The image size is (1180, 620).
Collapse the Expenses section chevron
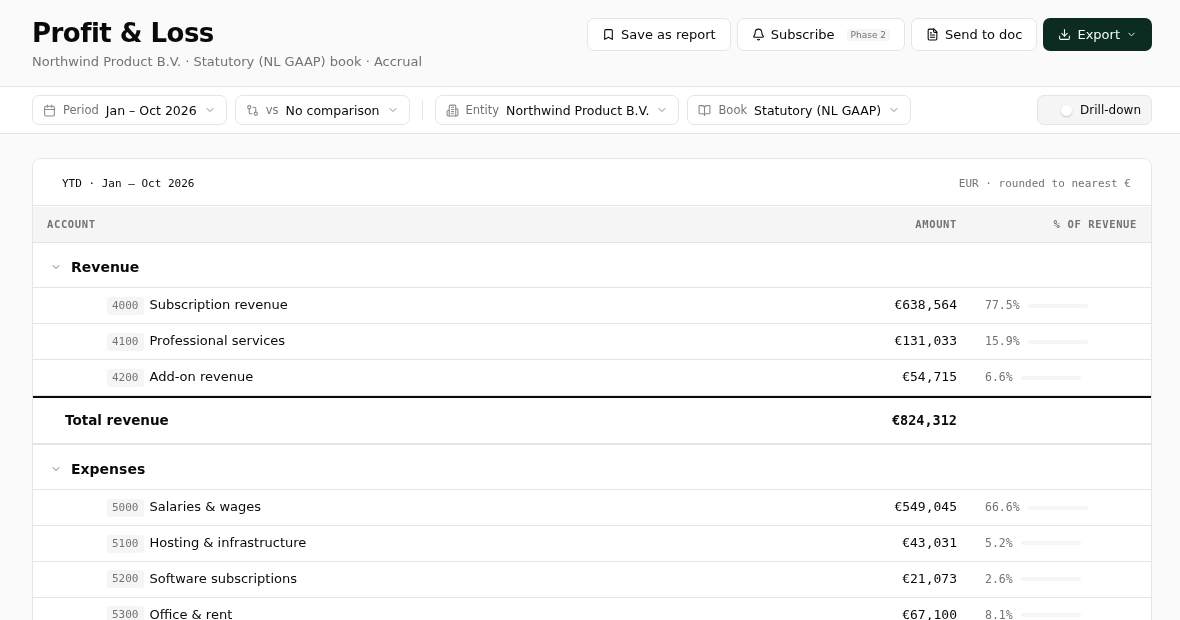click(x=56, y=469)
